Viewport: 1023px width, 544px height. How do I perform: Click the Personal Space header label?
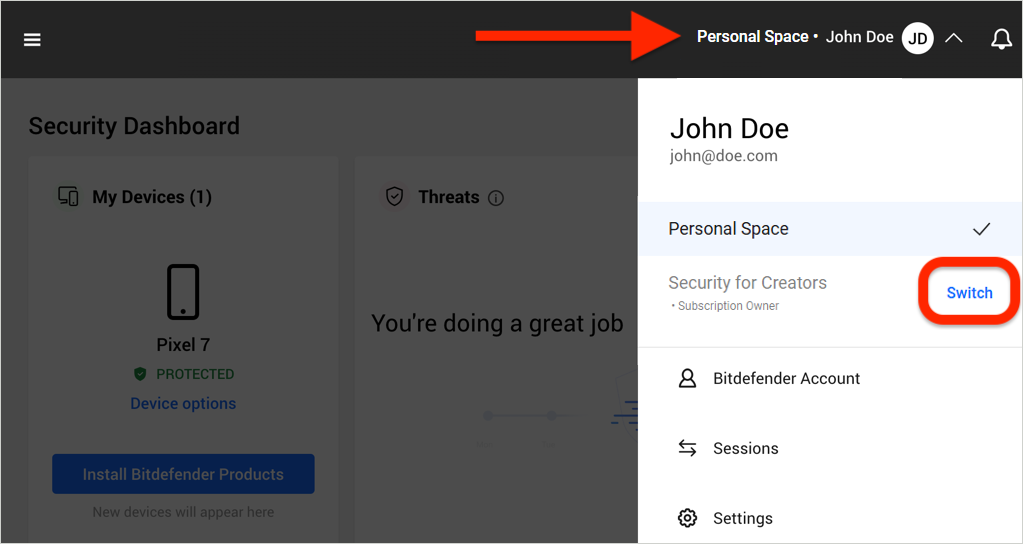click(753, 37)
